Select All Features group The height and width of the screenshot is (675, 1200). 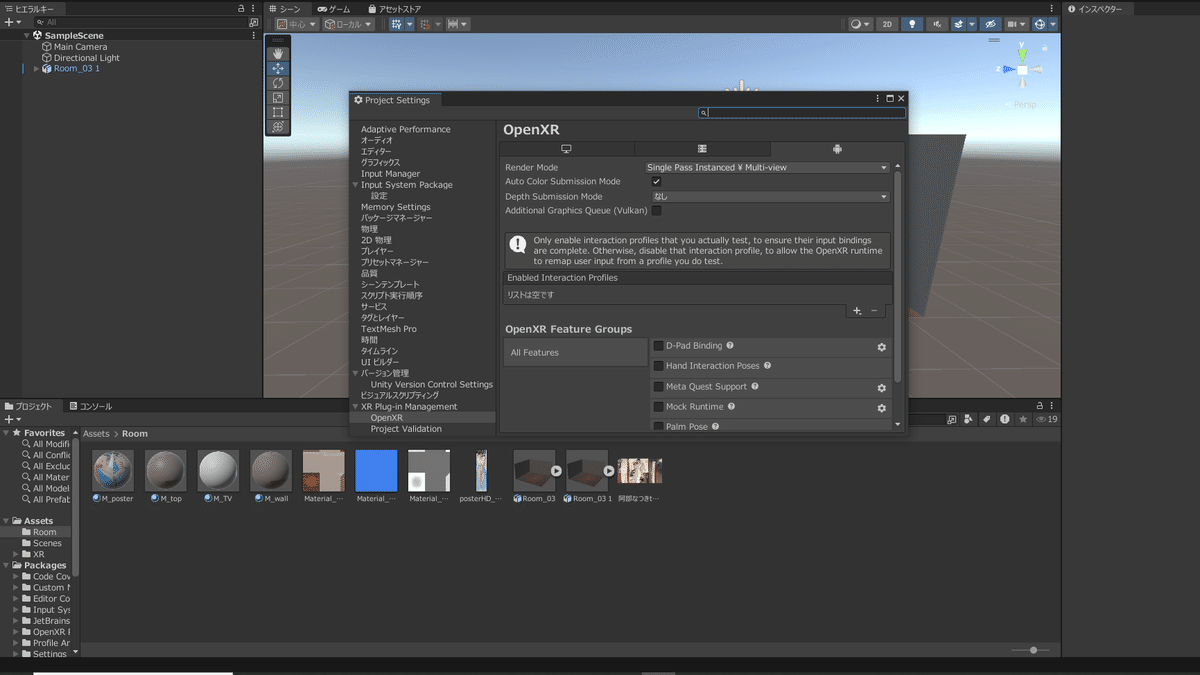point(576,352)
